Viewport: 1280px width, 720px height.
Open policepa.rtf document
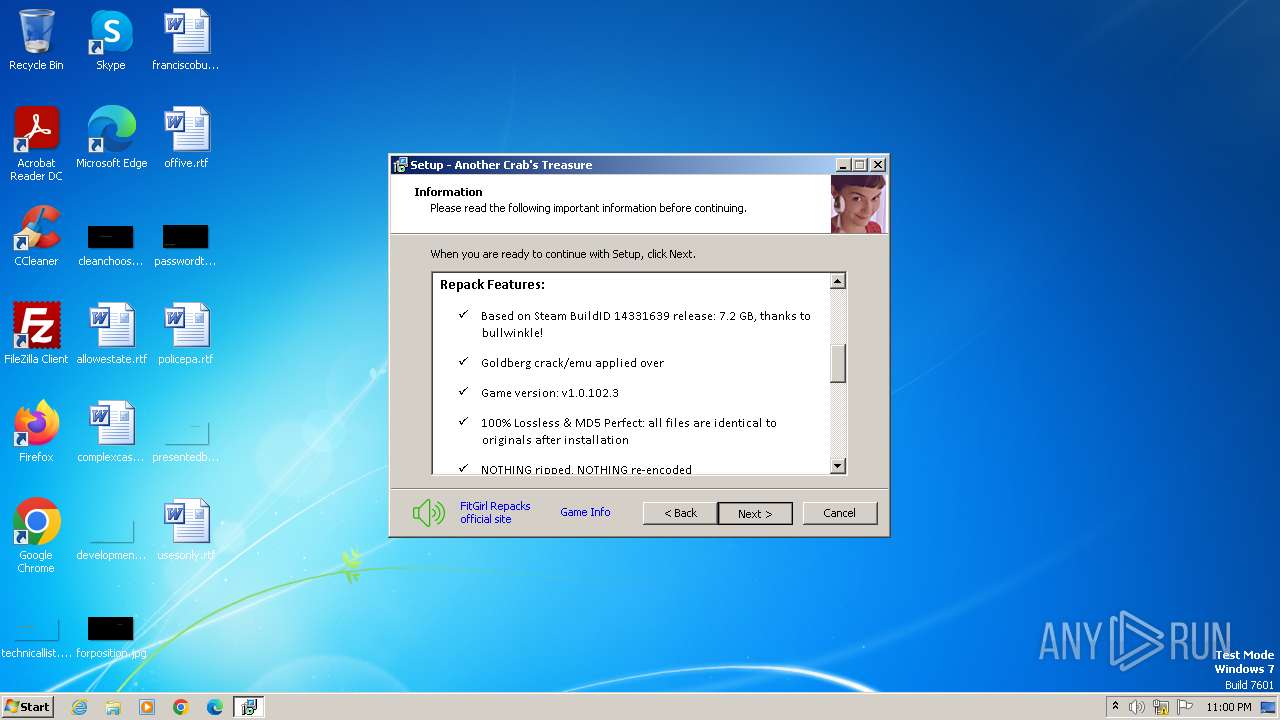pyautogui.click(x=186, y=333)
